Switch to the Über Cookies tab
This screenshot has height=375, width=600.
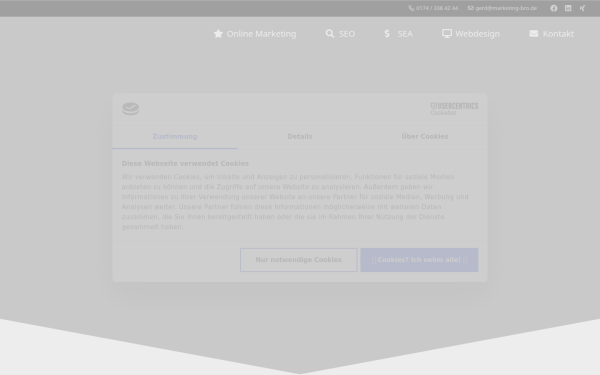(x=425, y=137)
